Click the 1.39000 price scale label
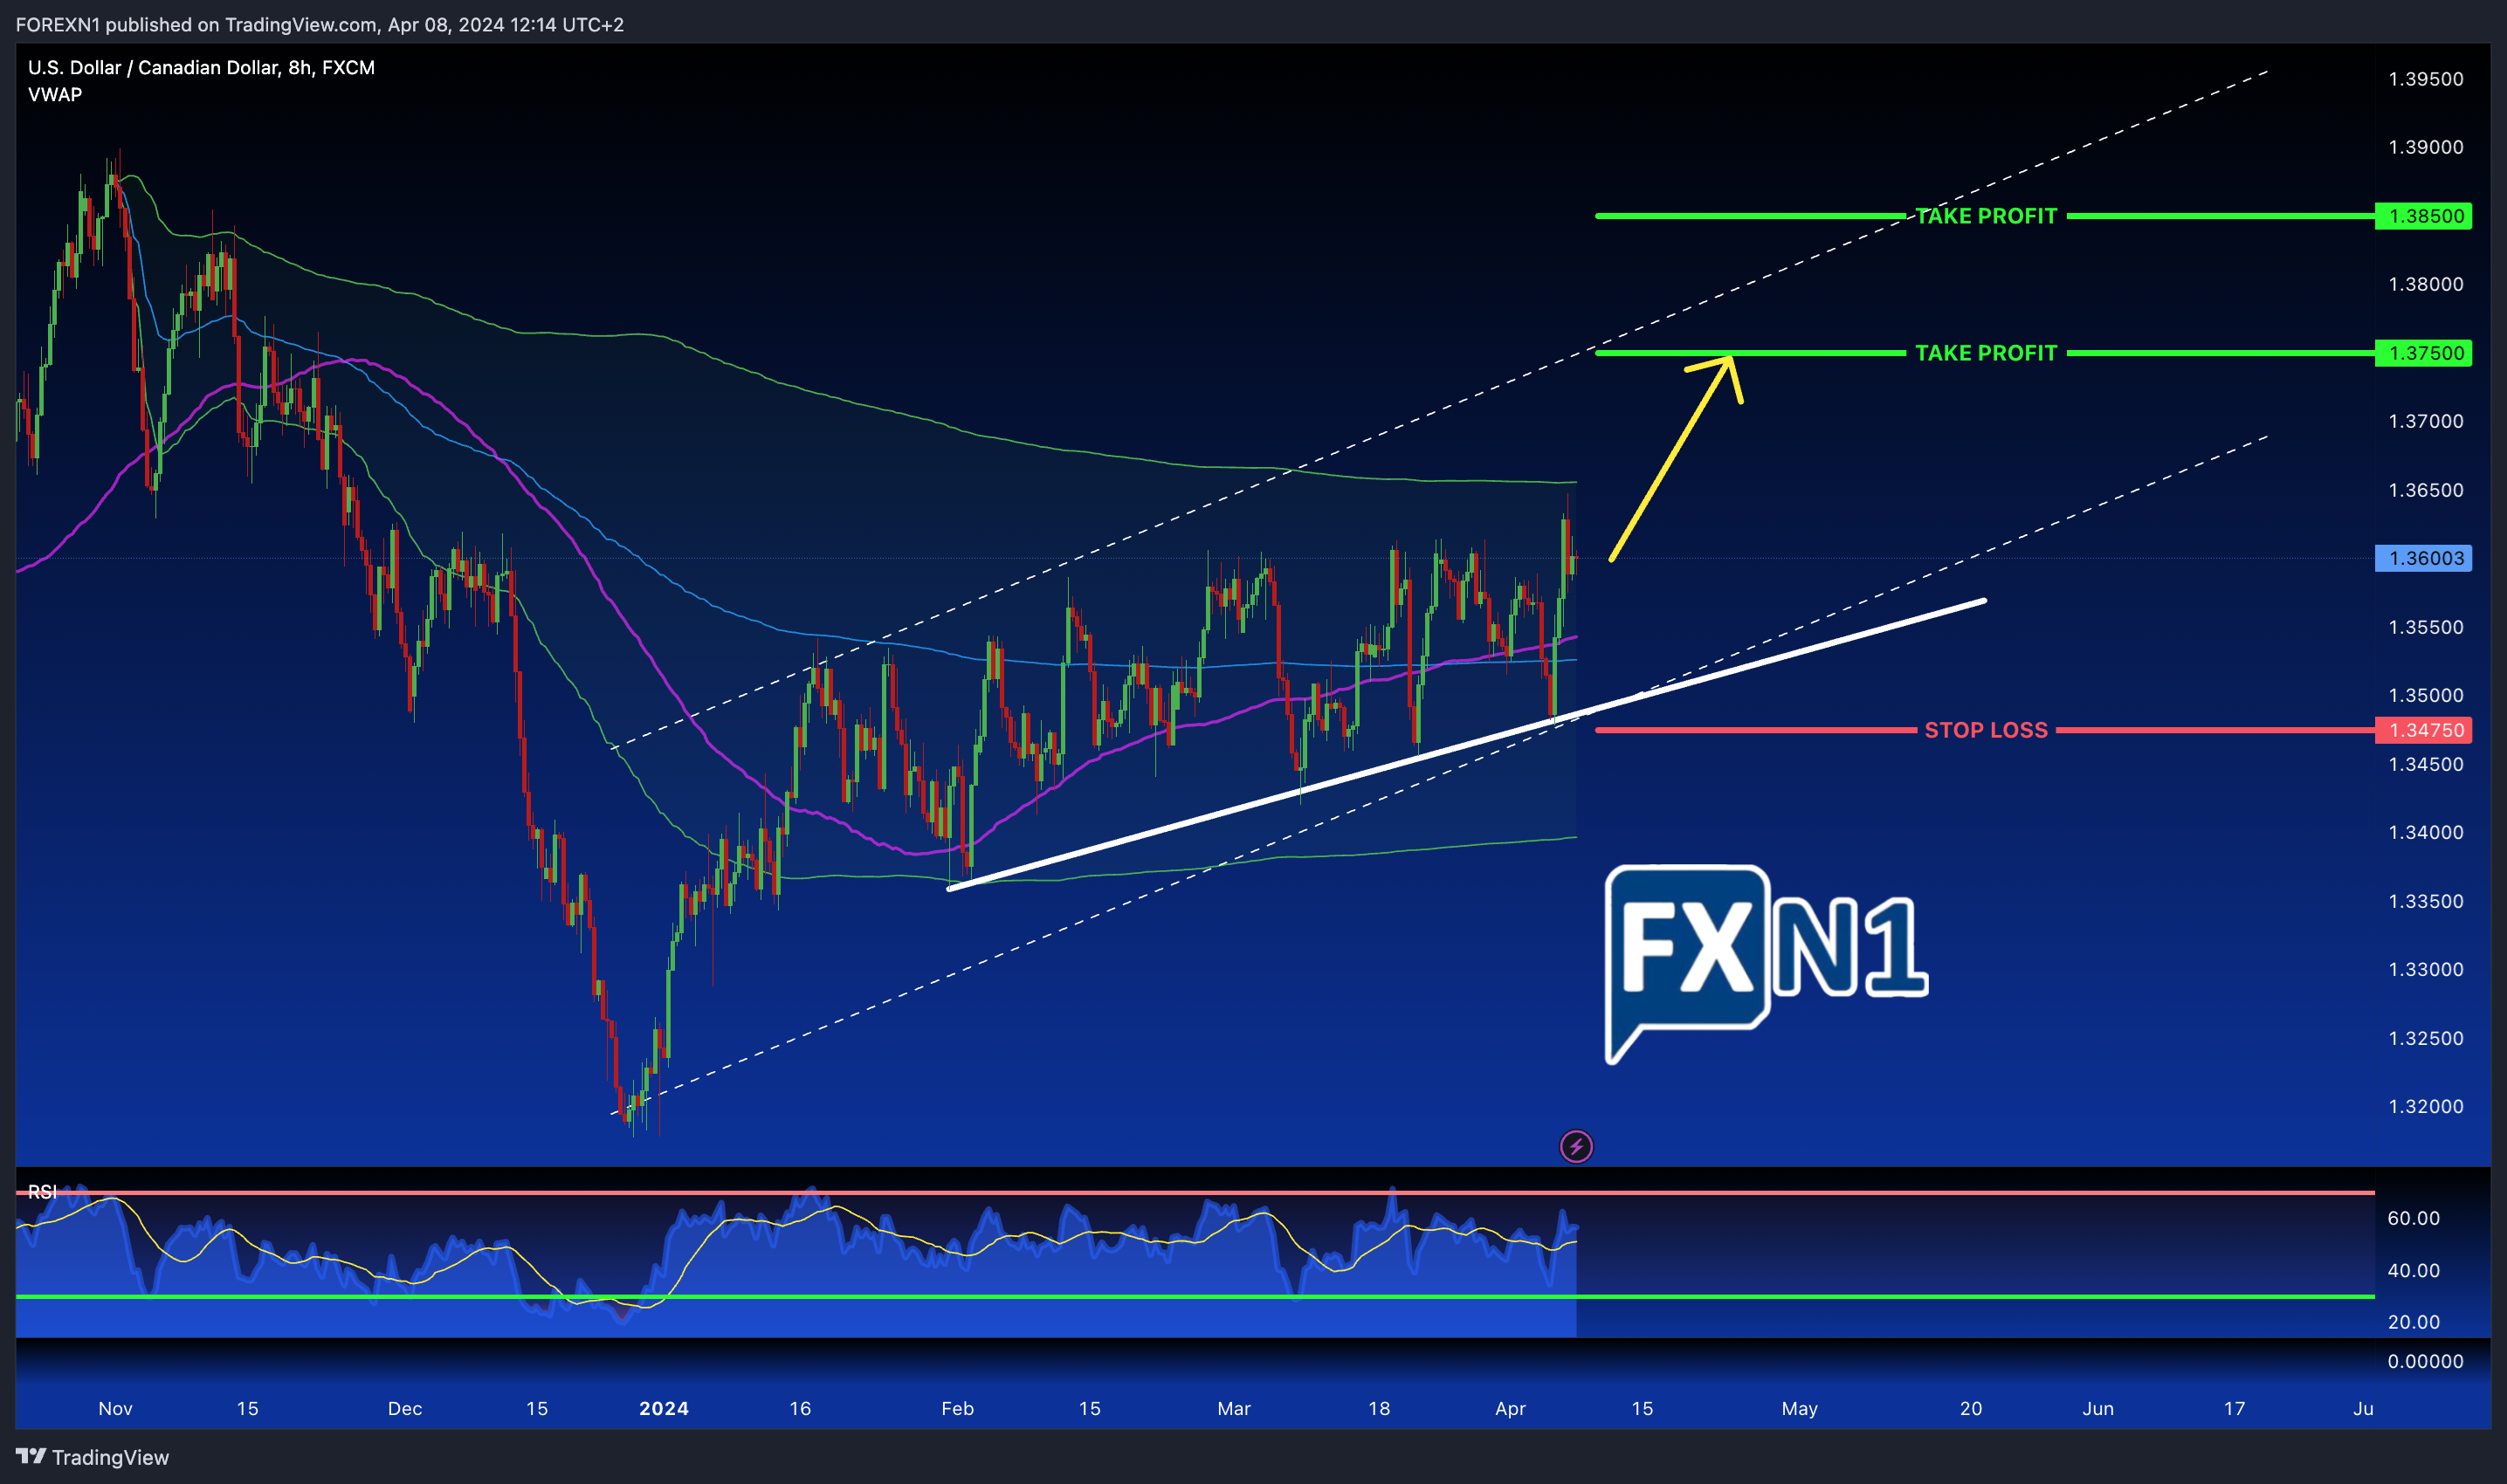This screenshot has width=2507, height=1484. [2426, 147]
